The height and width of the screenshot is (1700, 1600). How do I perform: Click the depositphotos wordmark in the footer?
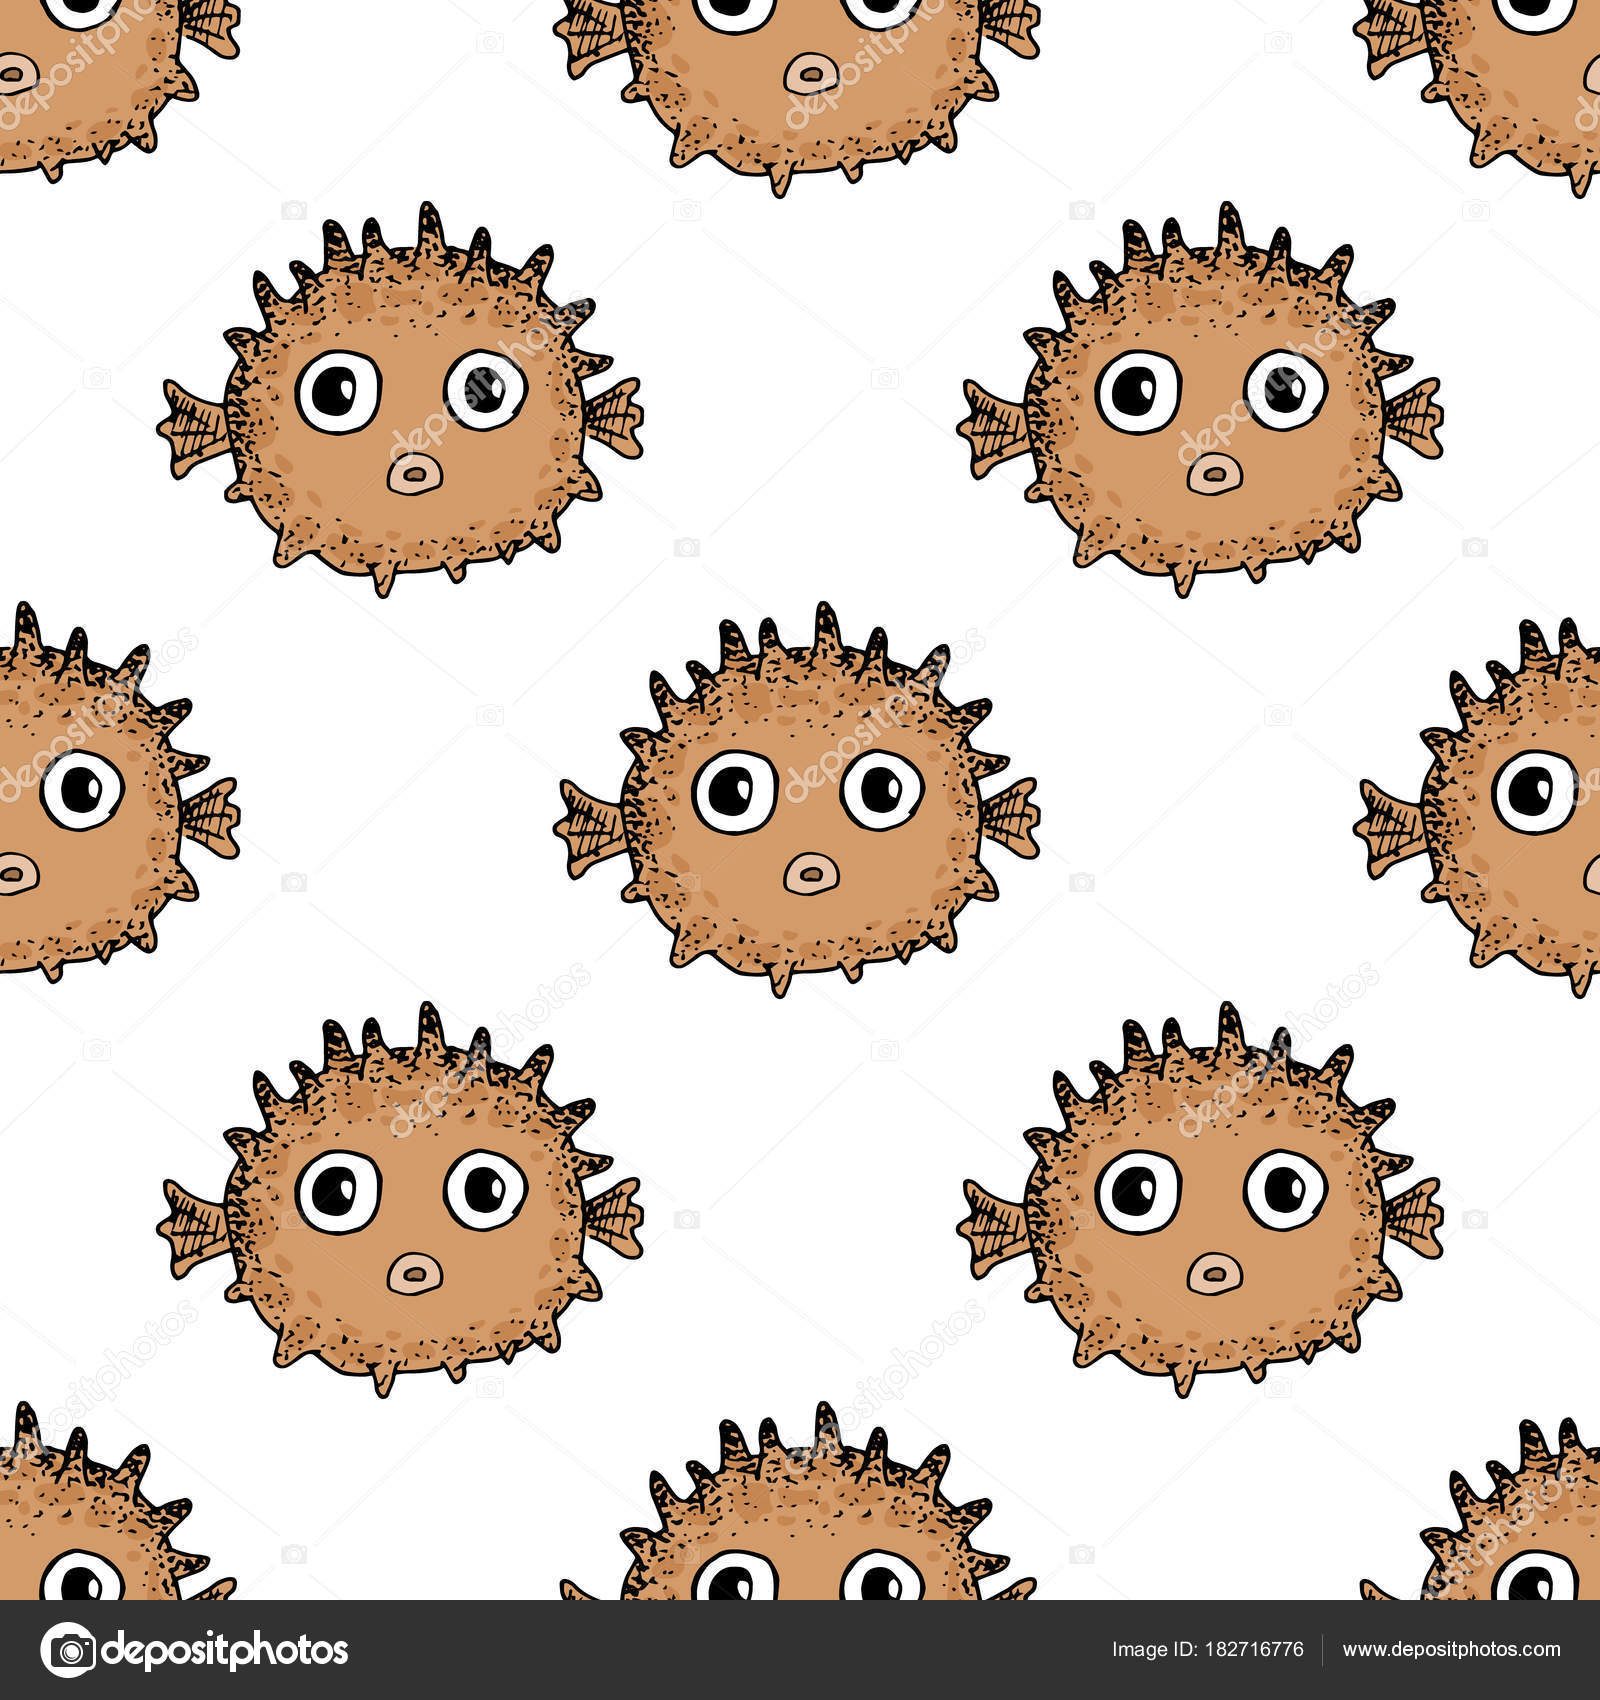pos(226,1651)
